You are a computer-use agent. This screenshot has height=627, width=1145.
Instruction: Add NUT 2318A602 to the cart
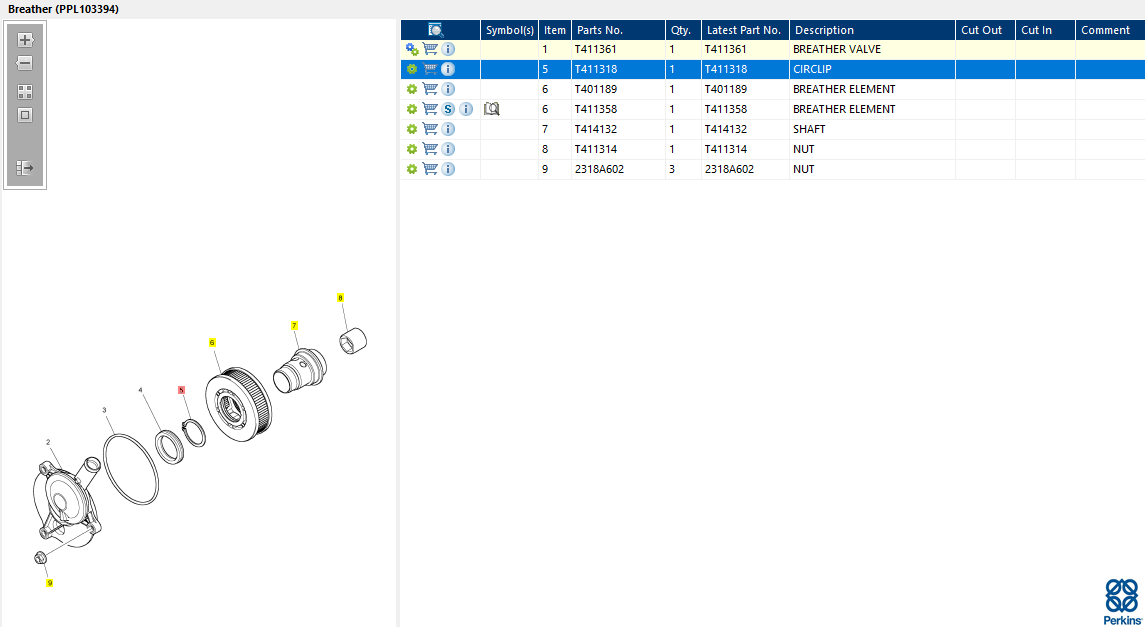point(431,169)
